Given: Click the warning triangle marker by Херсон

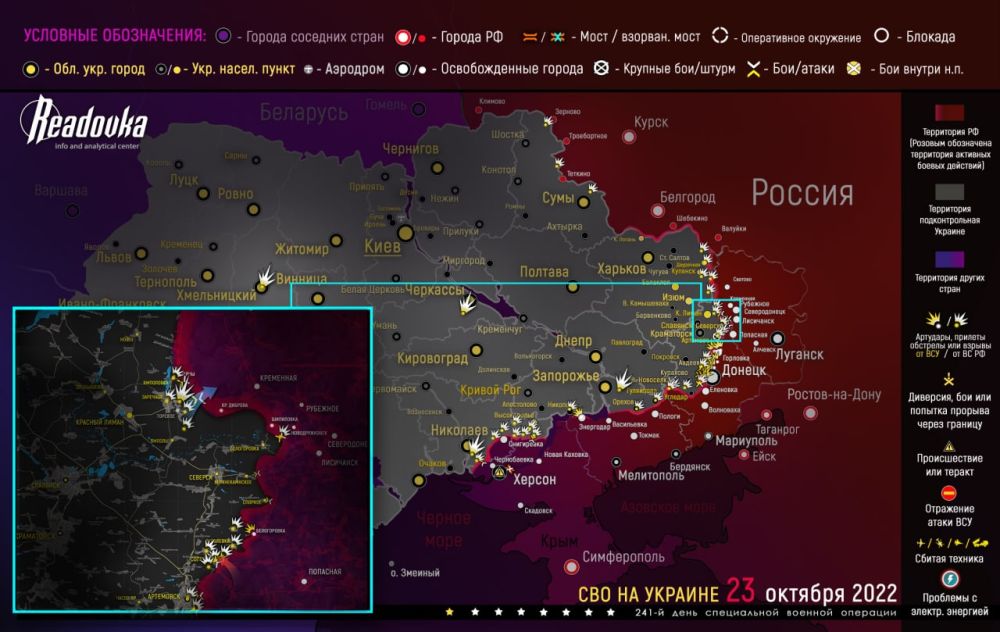Looking at the screenshot, I should click(x=500, y=471).
